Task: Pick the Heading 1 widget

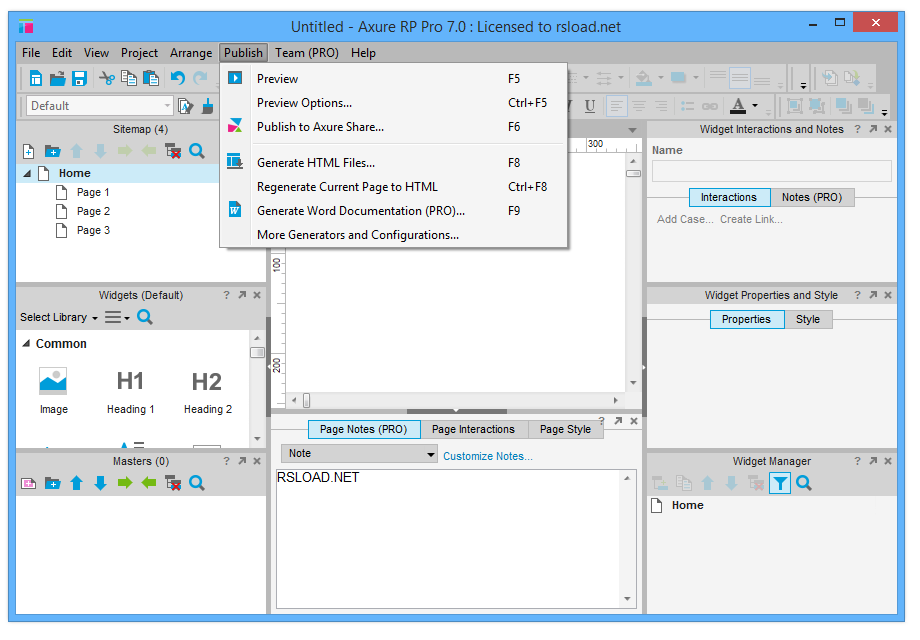Action: pyautogui.click(x=130, y=392)
